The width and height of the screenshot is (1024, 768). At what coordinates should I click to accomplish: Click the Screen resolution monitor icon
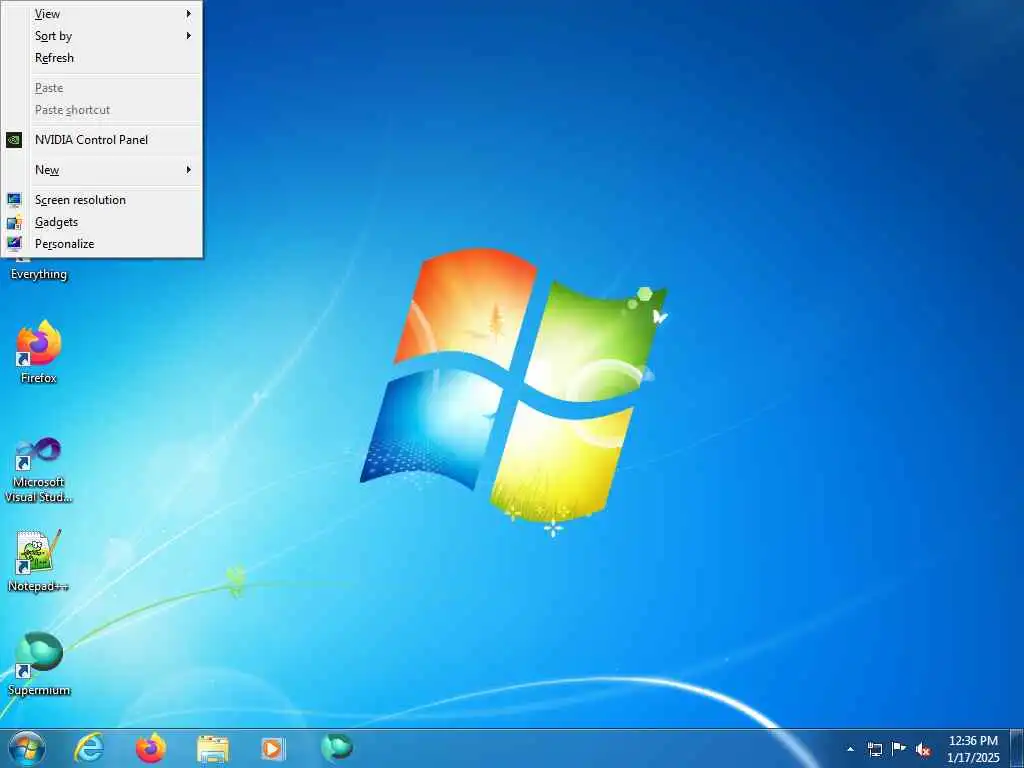point(14,200)
